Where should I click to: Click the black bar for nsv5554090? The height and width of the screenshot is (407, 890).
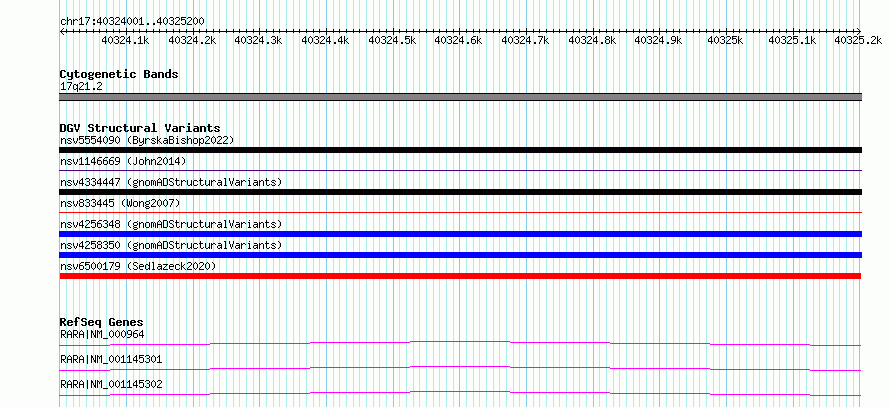click(461, 150)
